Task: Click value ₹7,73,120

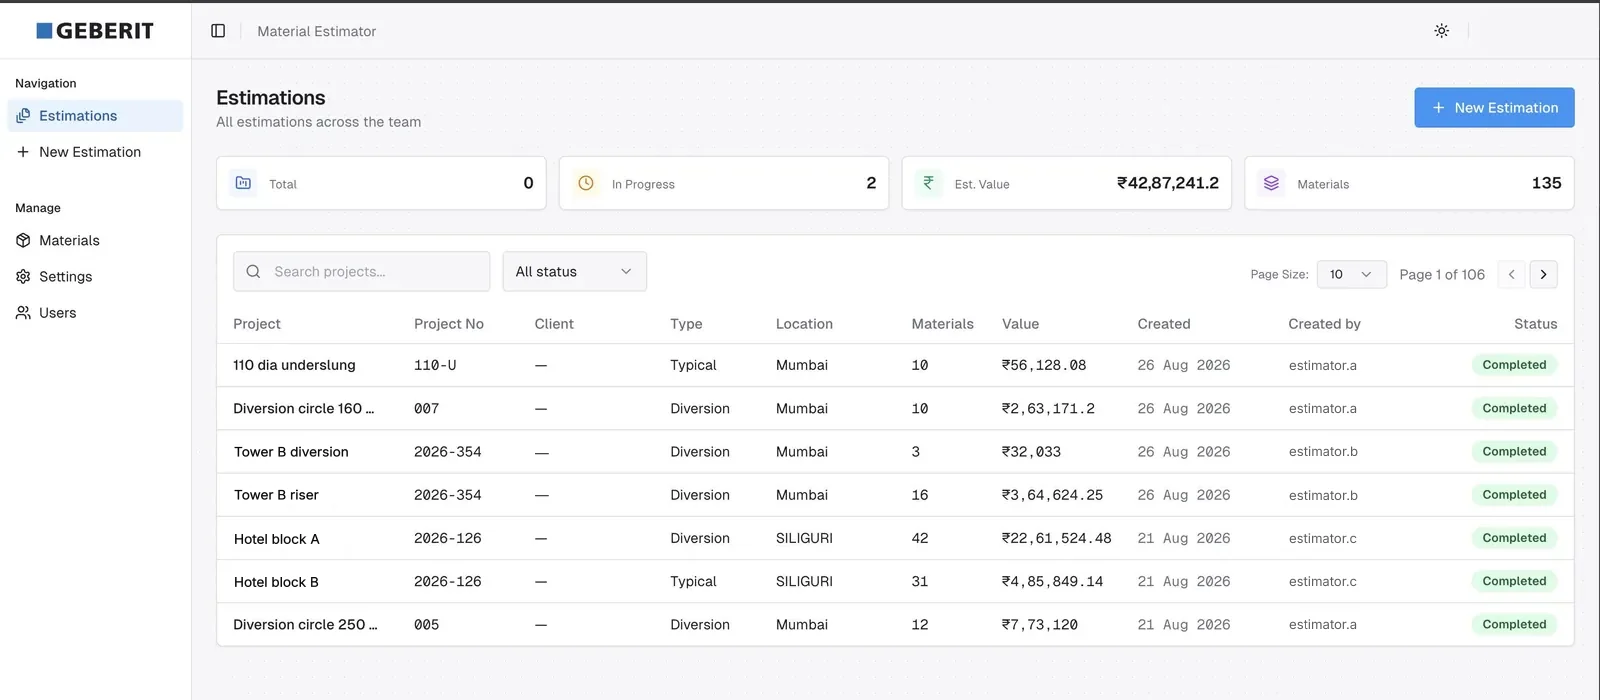Action: (x=1040, y=624)
